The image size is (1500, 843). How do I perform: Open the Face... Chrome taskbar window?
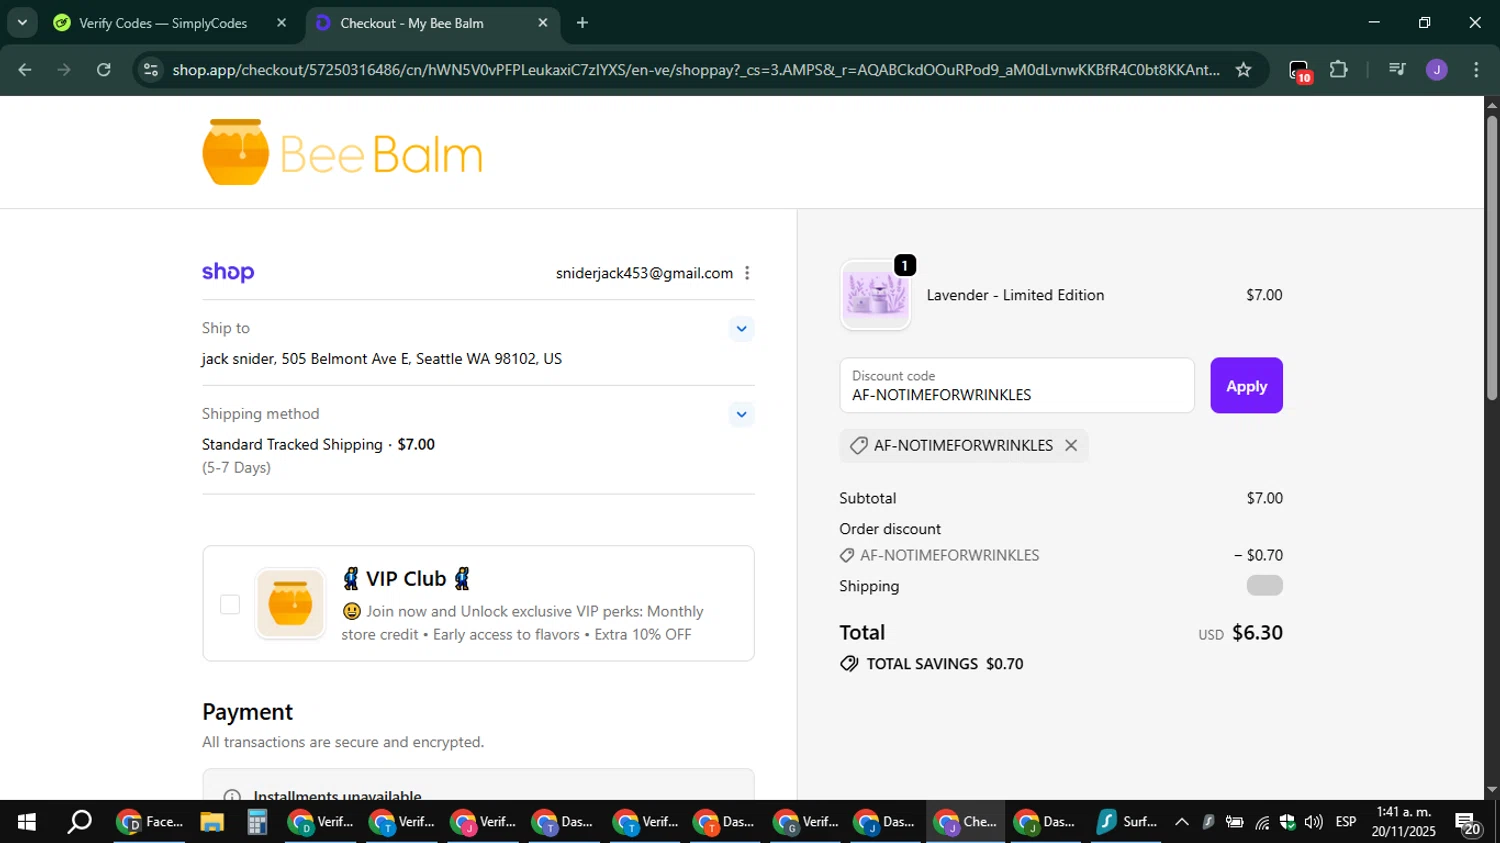[151, 822]
